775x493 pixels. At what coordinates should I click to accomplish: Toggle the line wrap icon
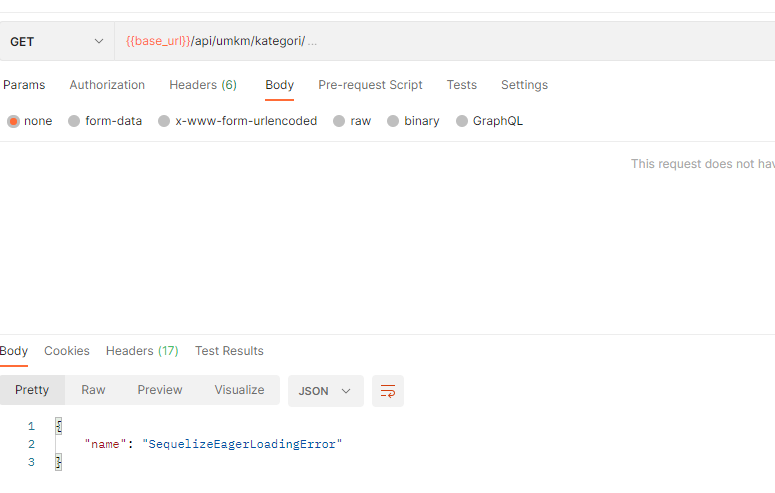(388, 391)
